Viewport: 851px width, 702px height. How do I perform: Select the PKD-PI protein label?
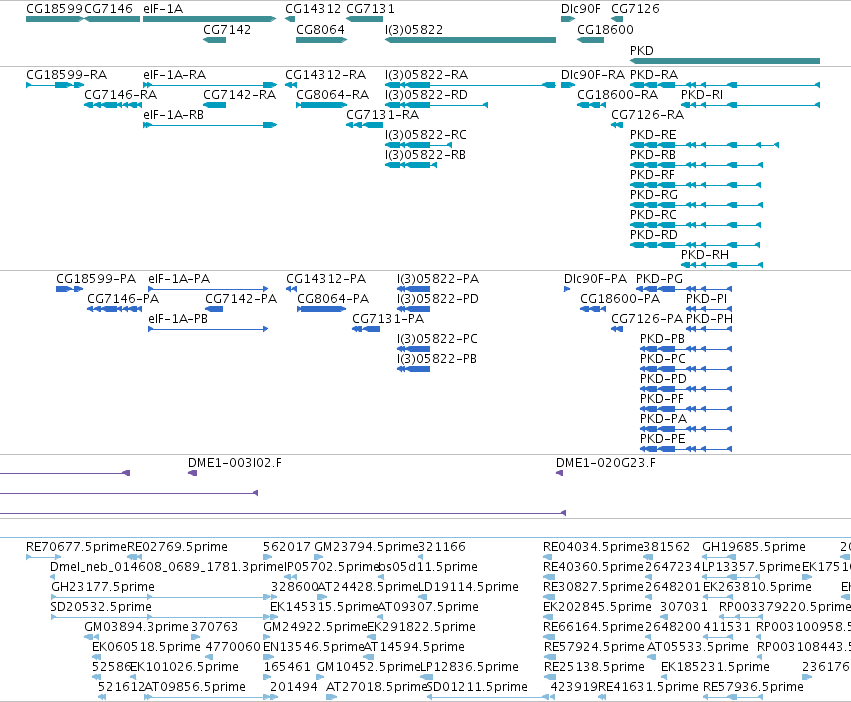coord(707,299)
